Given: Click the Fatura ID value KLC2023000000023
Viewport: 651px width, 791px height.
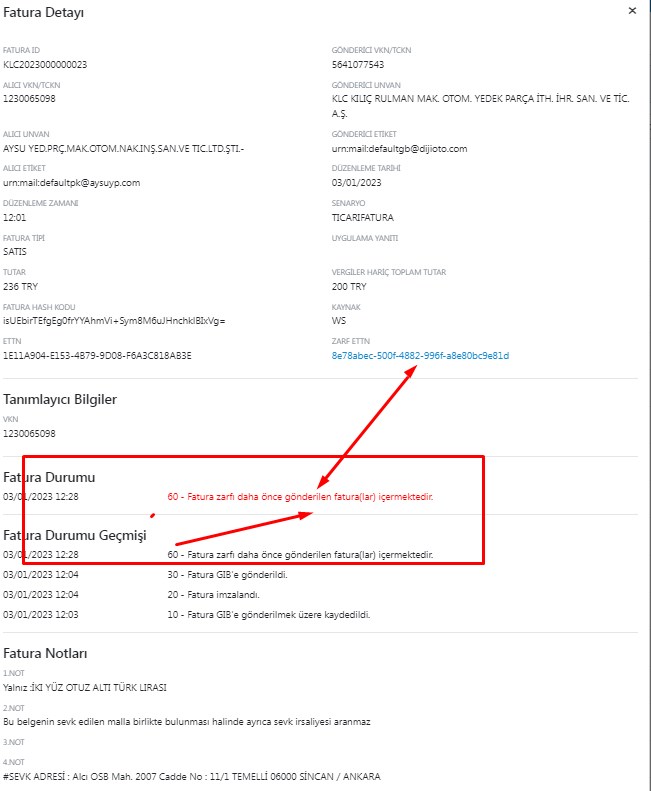Looking at the screenshot, I should point(45,64).
